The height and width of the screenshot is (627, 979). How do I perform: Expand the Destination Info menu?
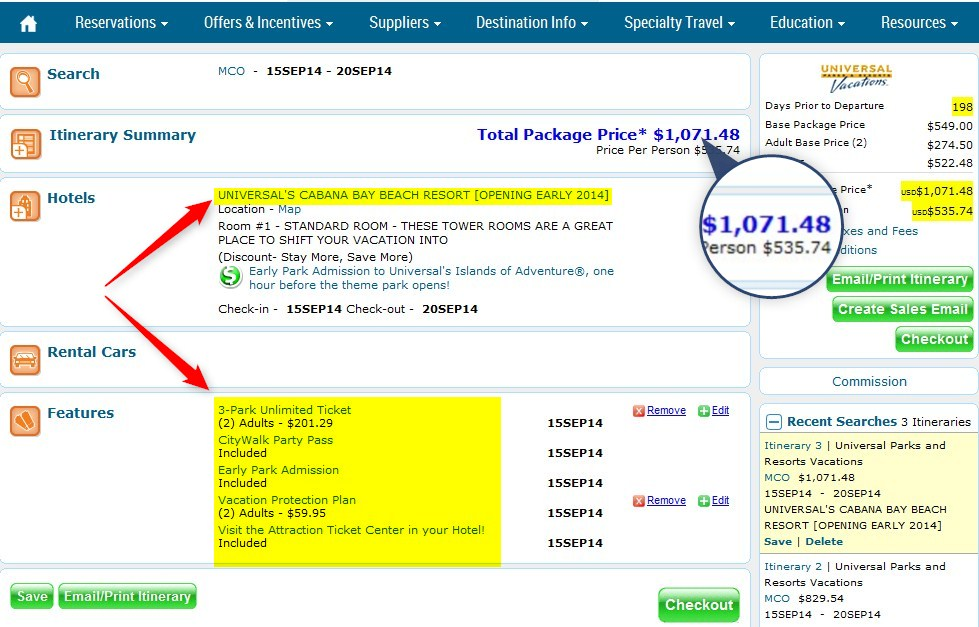532,22
